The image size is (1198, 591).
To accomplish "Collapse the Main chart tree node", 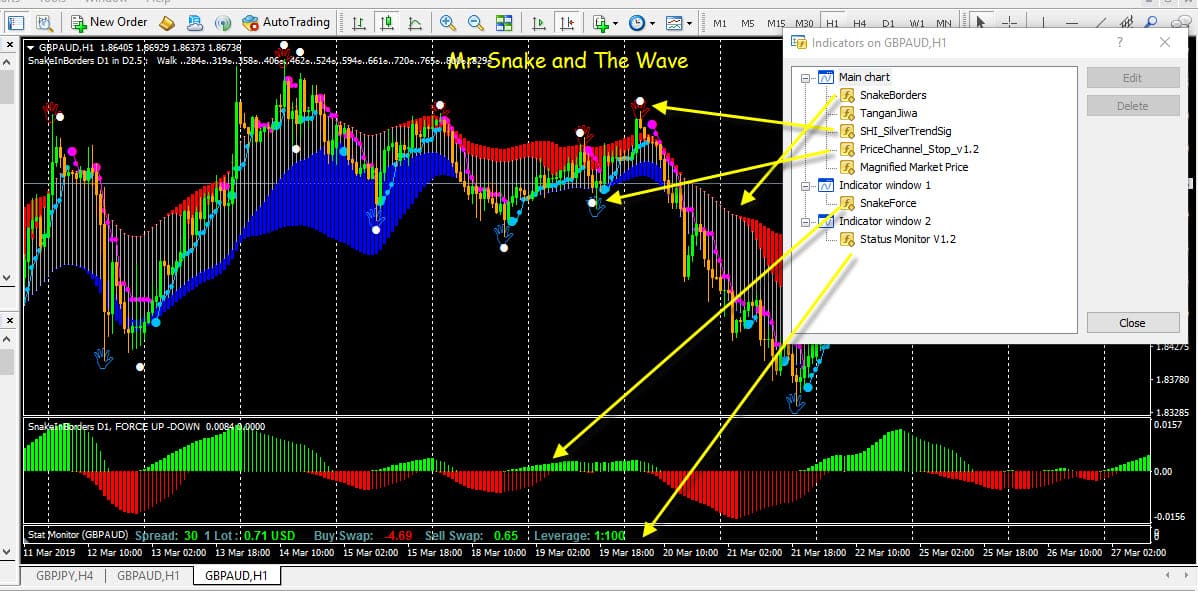I will (x=805, y=77).
